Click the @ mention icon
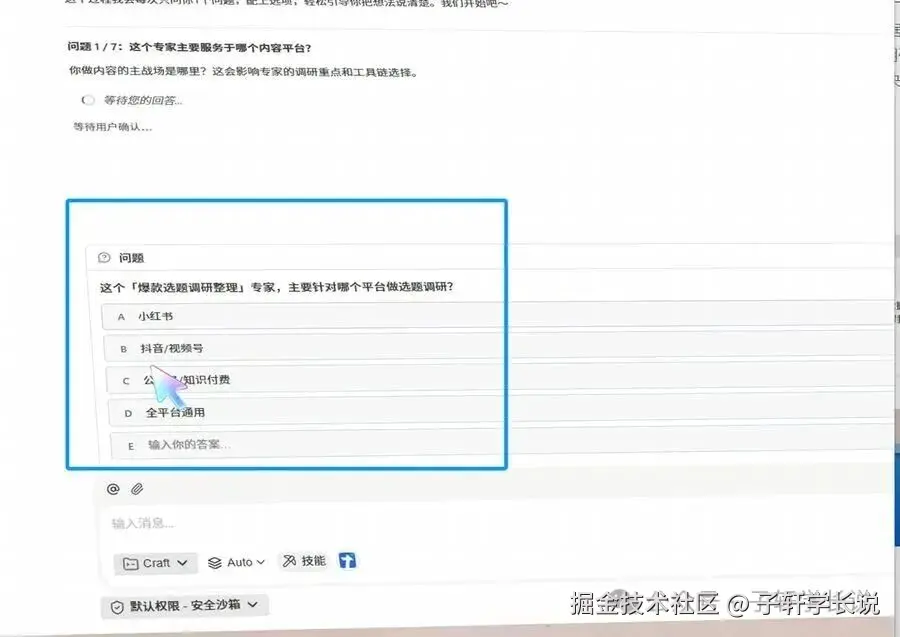900x637 pixels. point(113,489)
